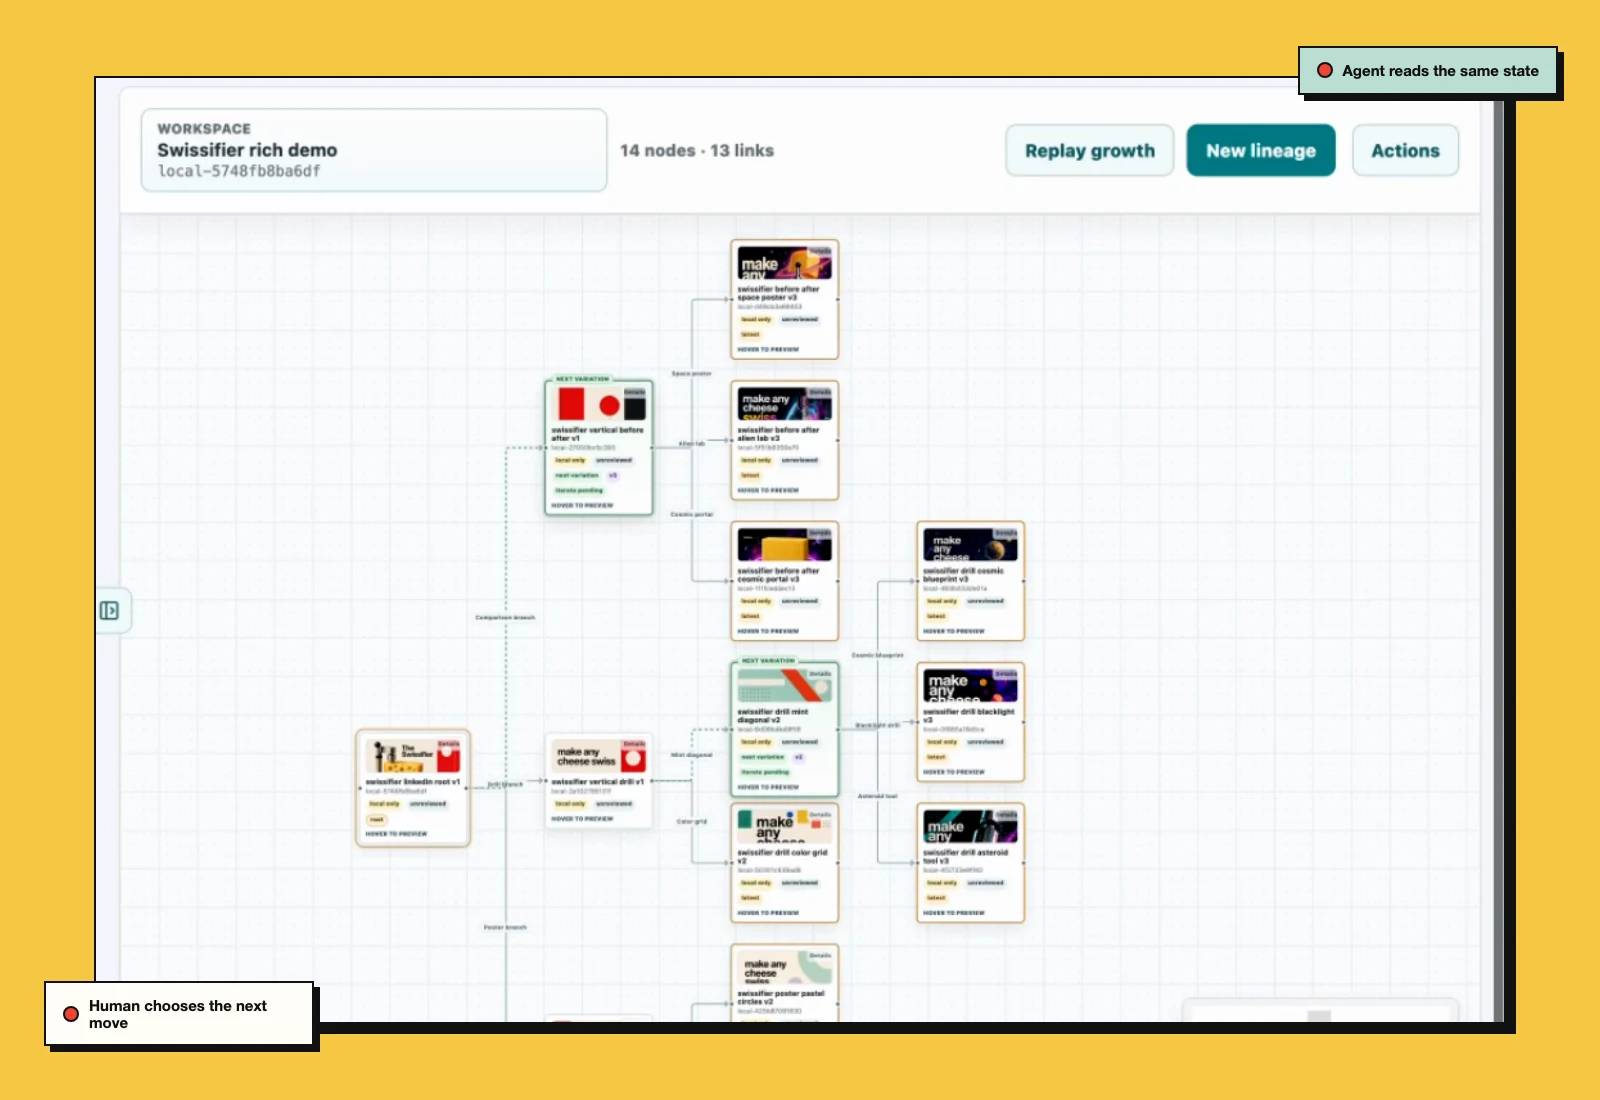Viewport: 1600px width, 1100px height.
Task: Click the 'Asteroid tool' edge label
Action: (x=877, y=797)
